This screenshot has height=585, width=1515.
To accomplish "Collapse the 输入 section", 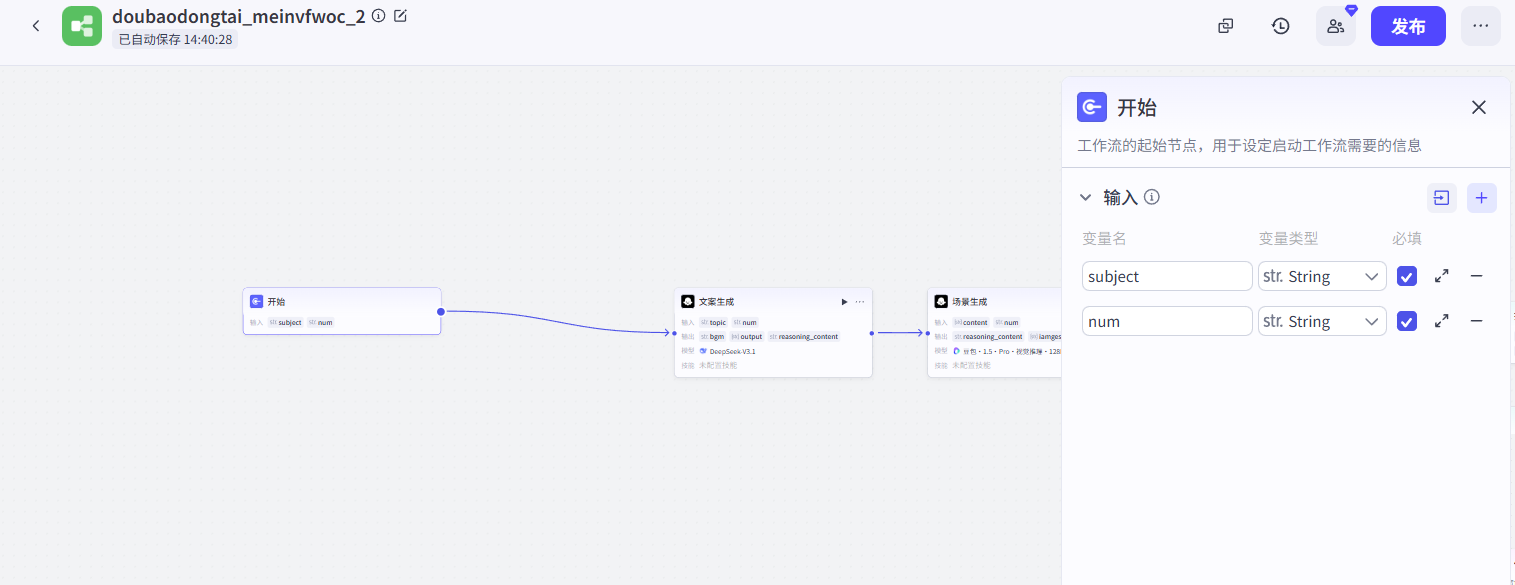I will [x=1085, y=198].
